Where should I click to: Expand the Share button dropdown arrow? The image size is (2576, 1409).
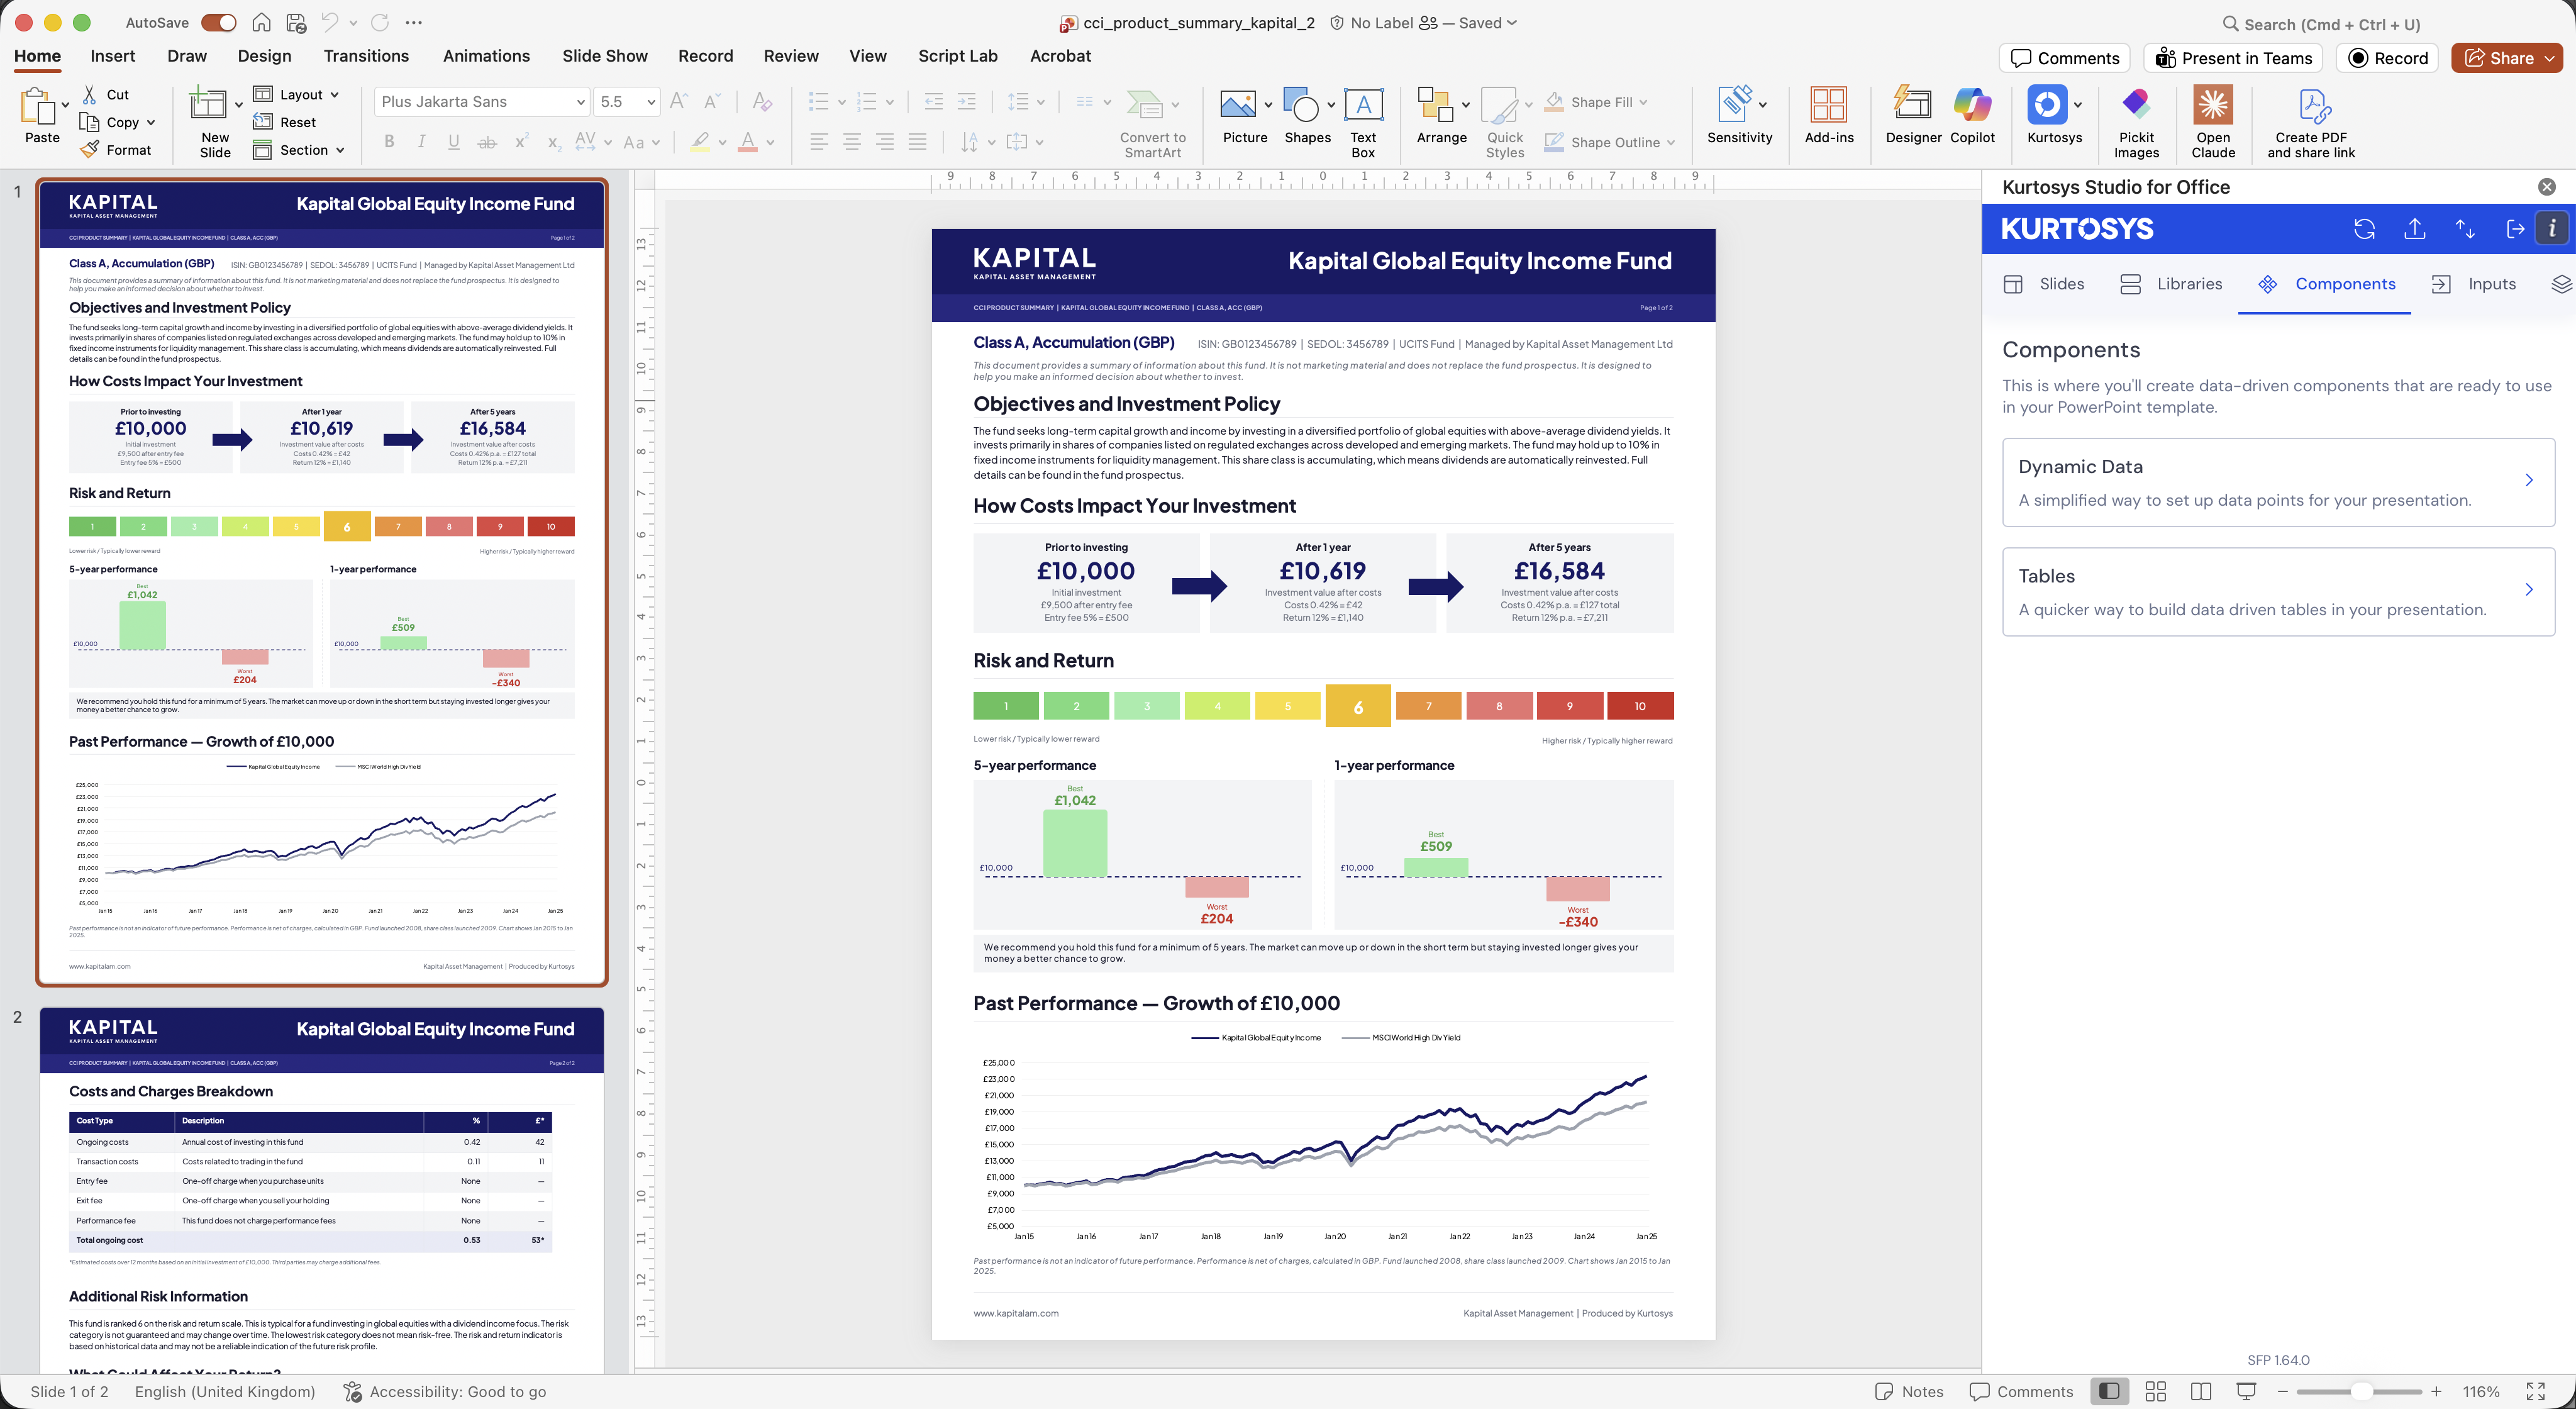pyautogui.click(x=2549, y=58)
